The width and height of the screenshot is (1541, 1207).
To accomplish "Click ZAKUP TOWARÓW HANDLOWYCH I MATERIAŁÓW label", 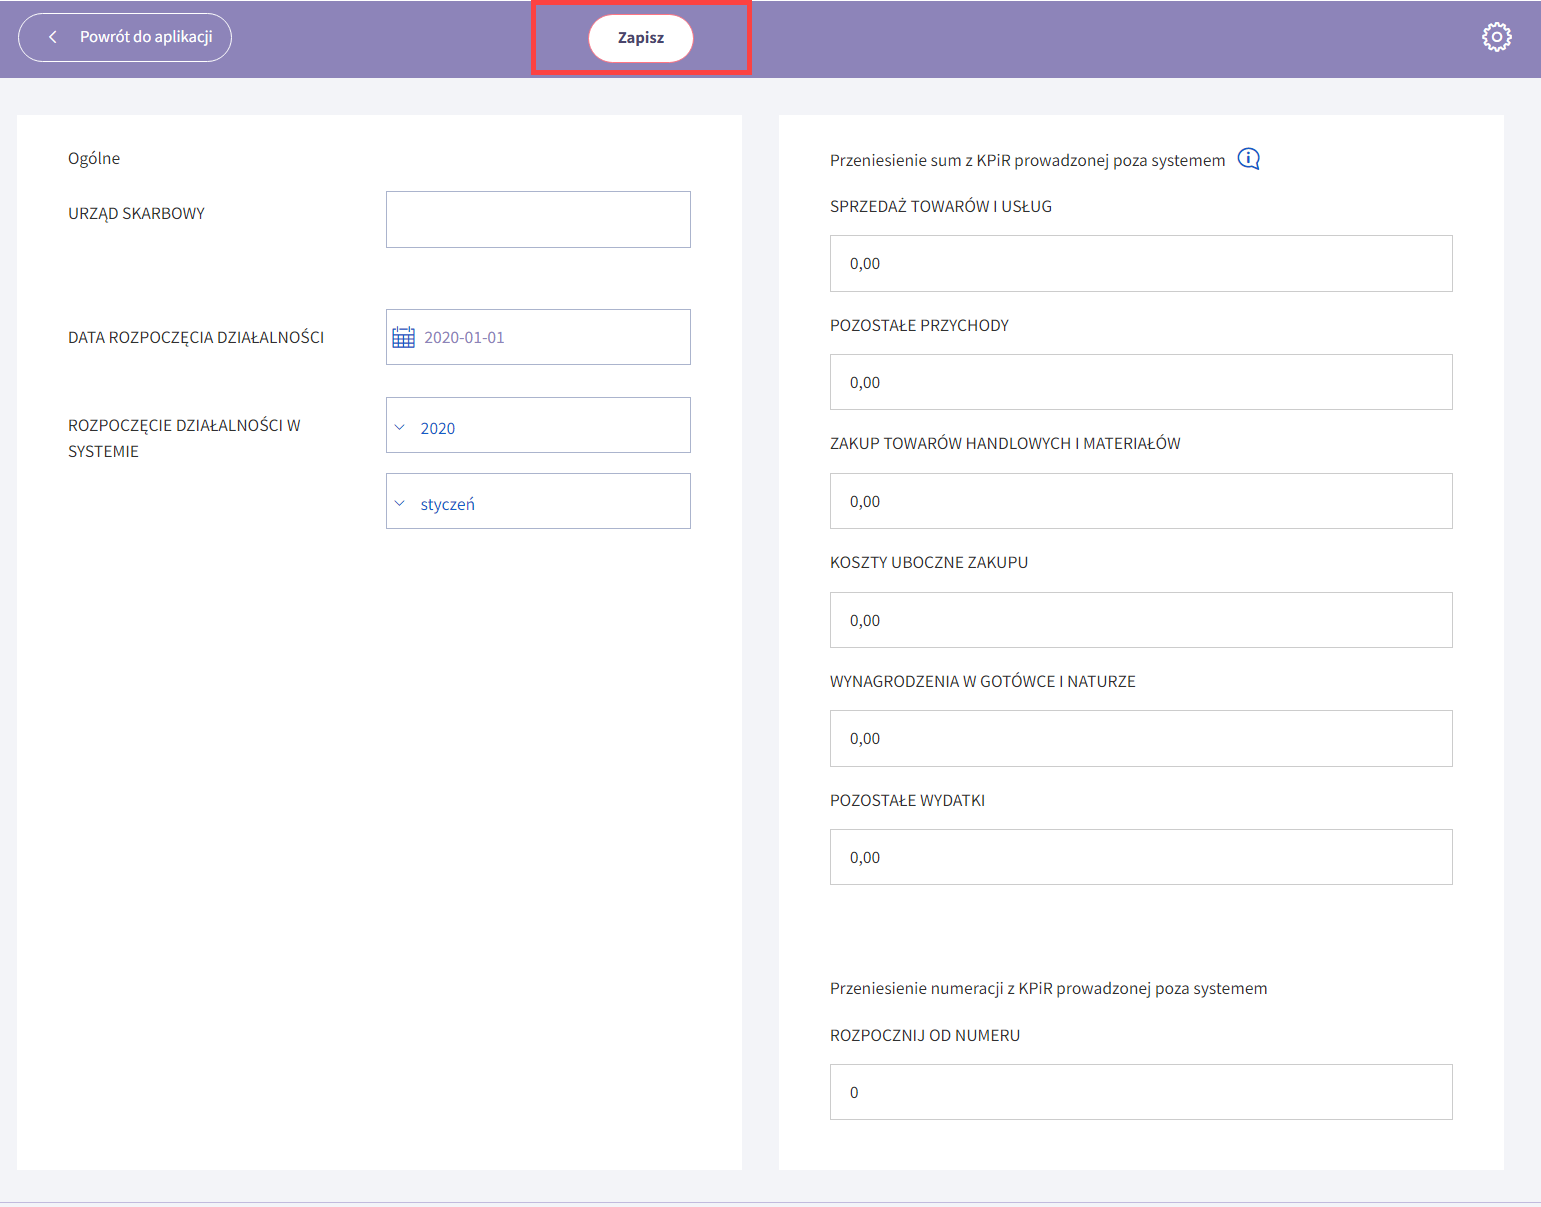I will pos(1005,443).
